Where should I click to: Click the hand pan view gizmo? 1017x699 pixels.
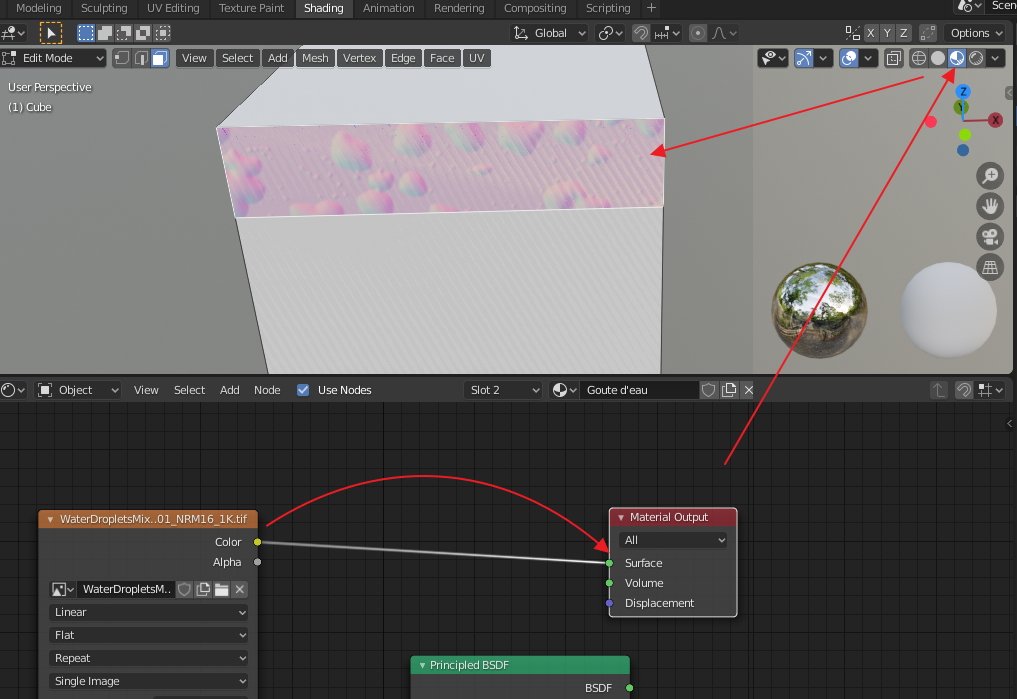[x=990, y=207]
